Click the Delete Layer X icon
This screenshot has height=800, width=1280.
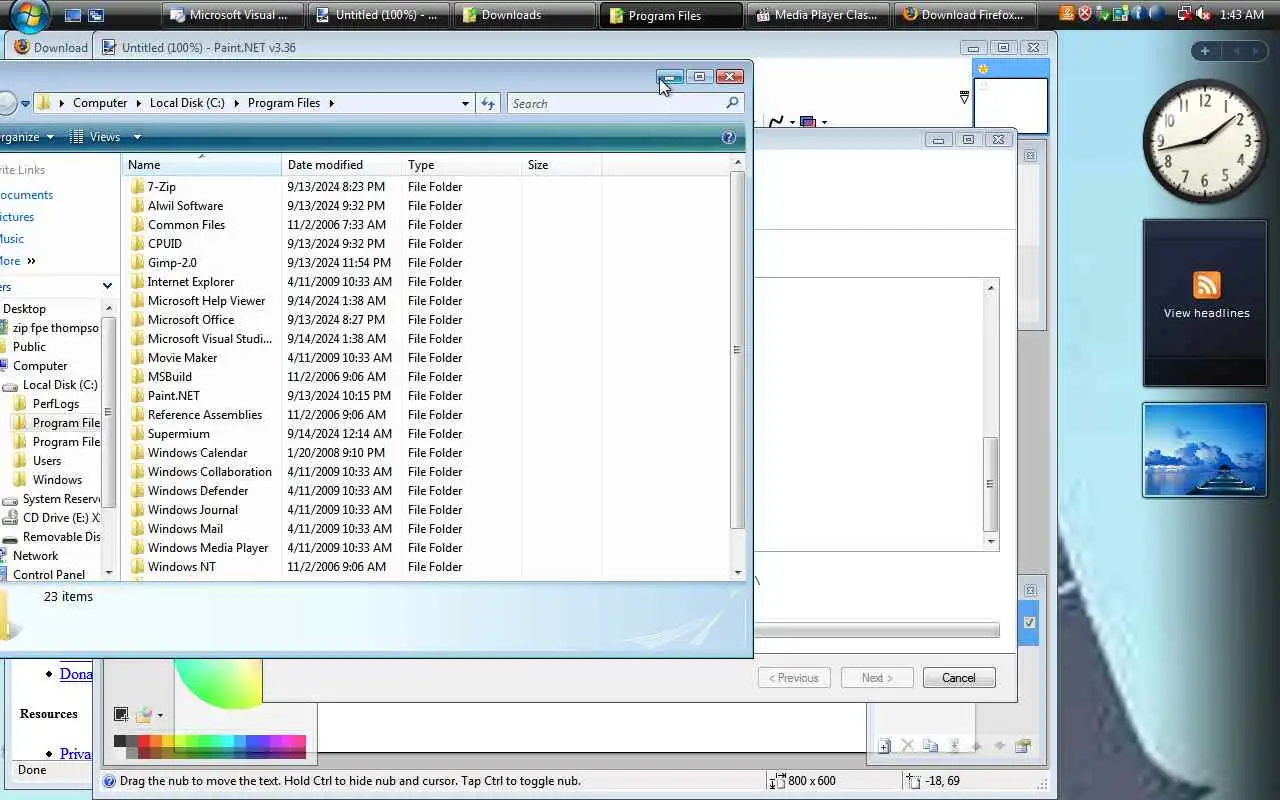[x=907, y=746]
